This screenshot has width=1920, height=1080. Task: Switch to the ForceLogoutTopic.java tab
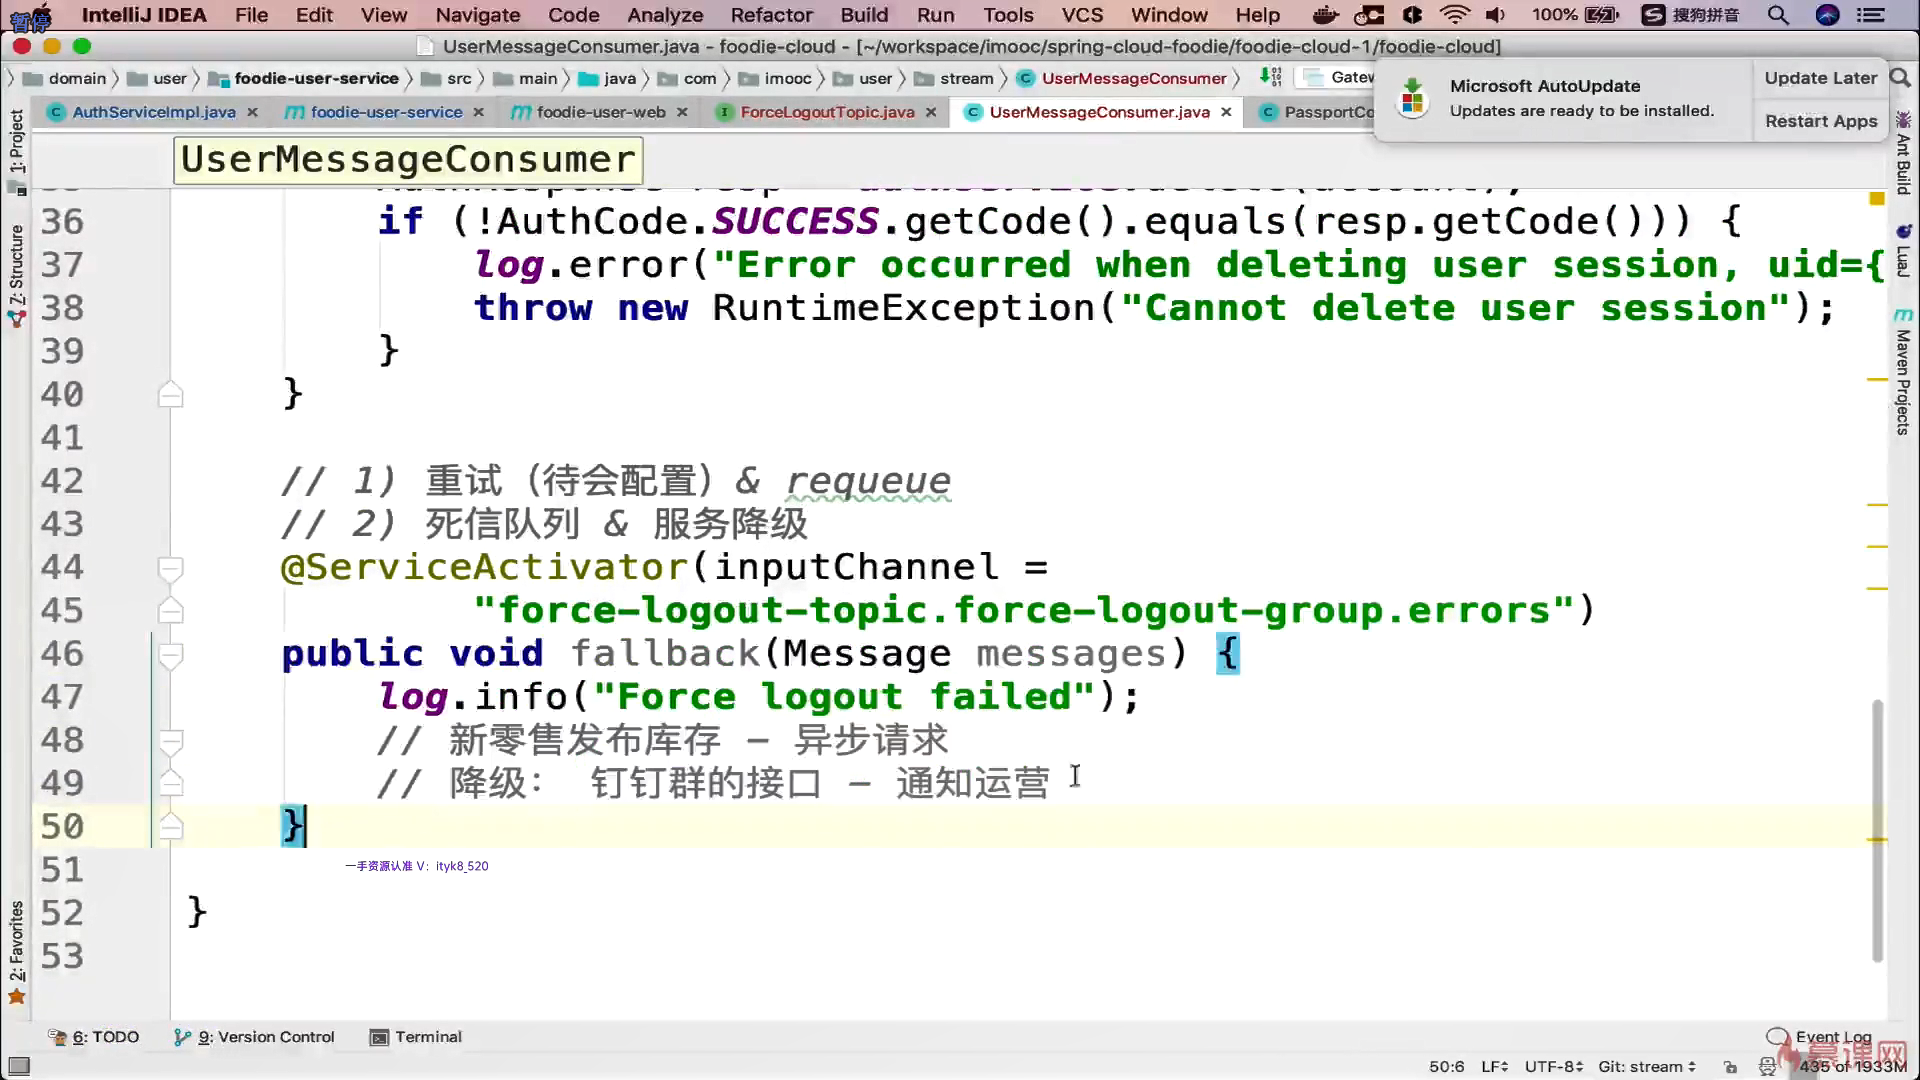(x=826, y=112)
